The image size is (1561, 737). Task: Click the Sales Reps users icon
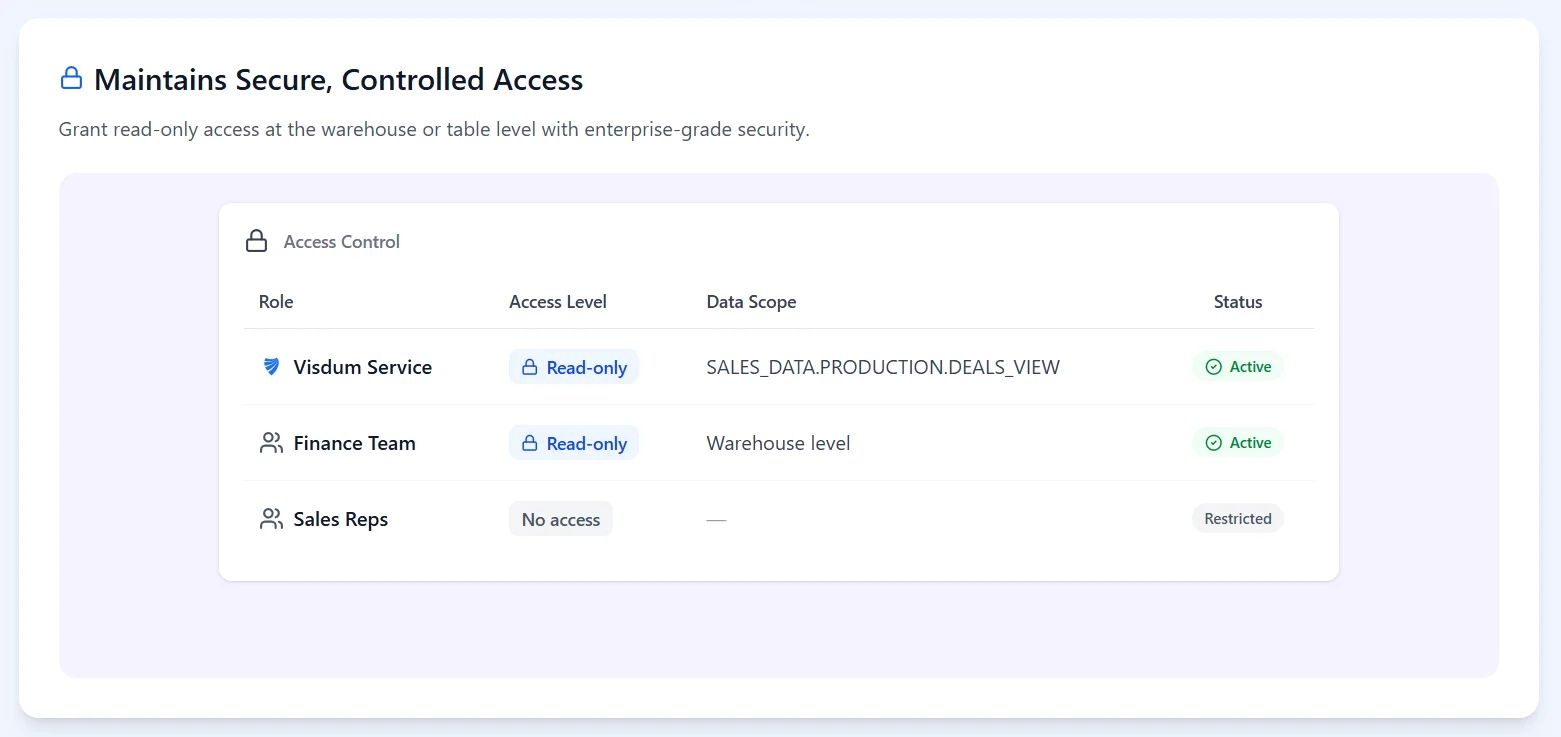click(271, 519)
